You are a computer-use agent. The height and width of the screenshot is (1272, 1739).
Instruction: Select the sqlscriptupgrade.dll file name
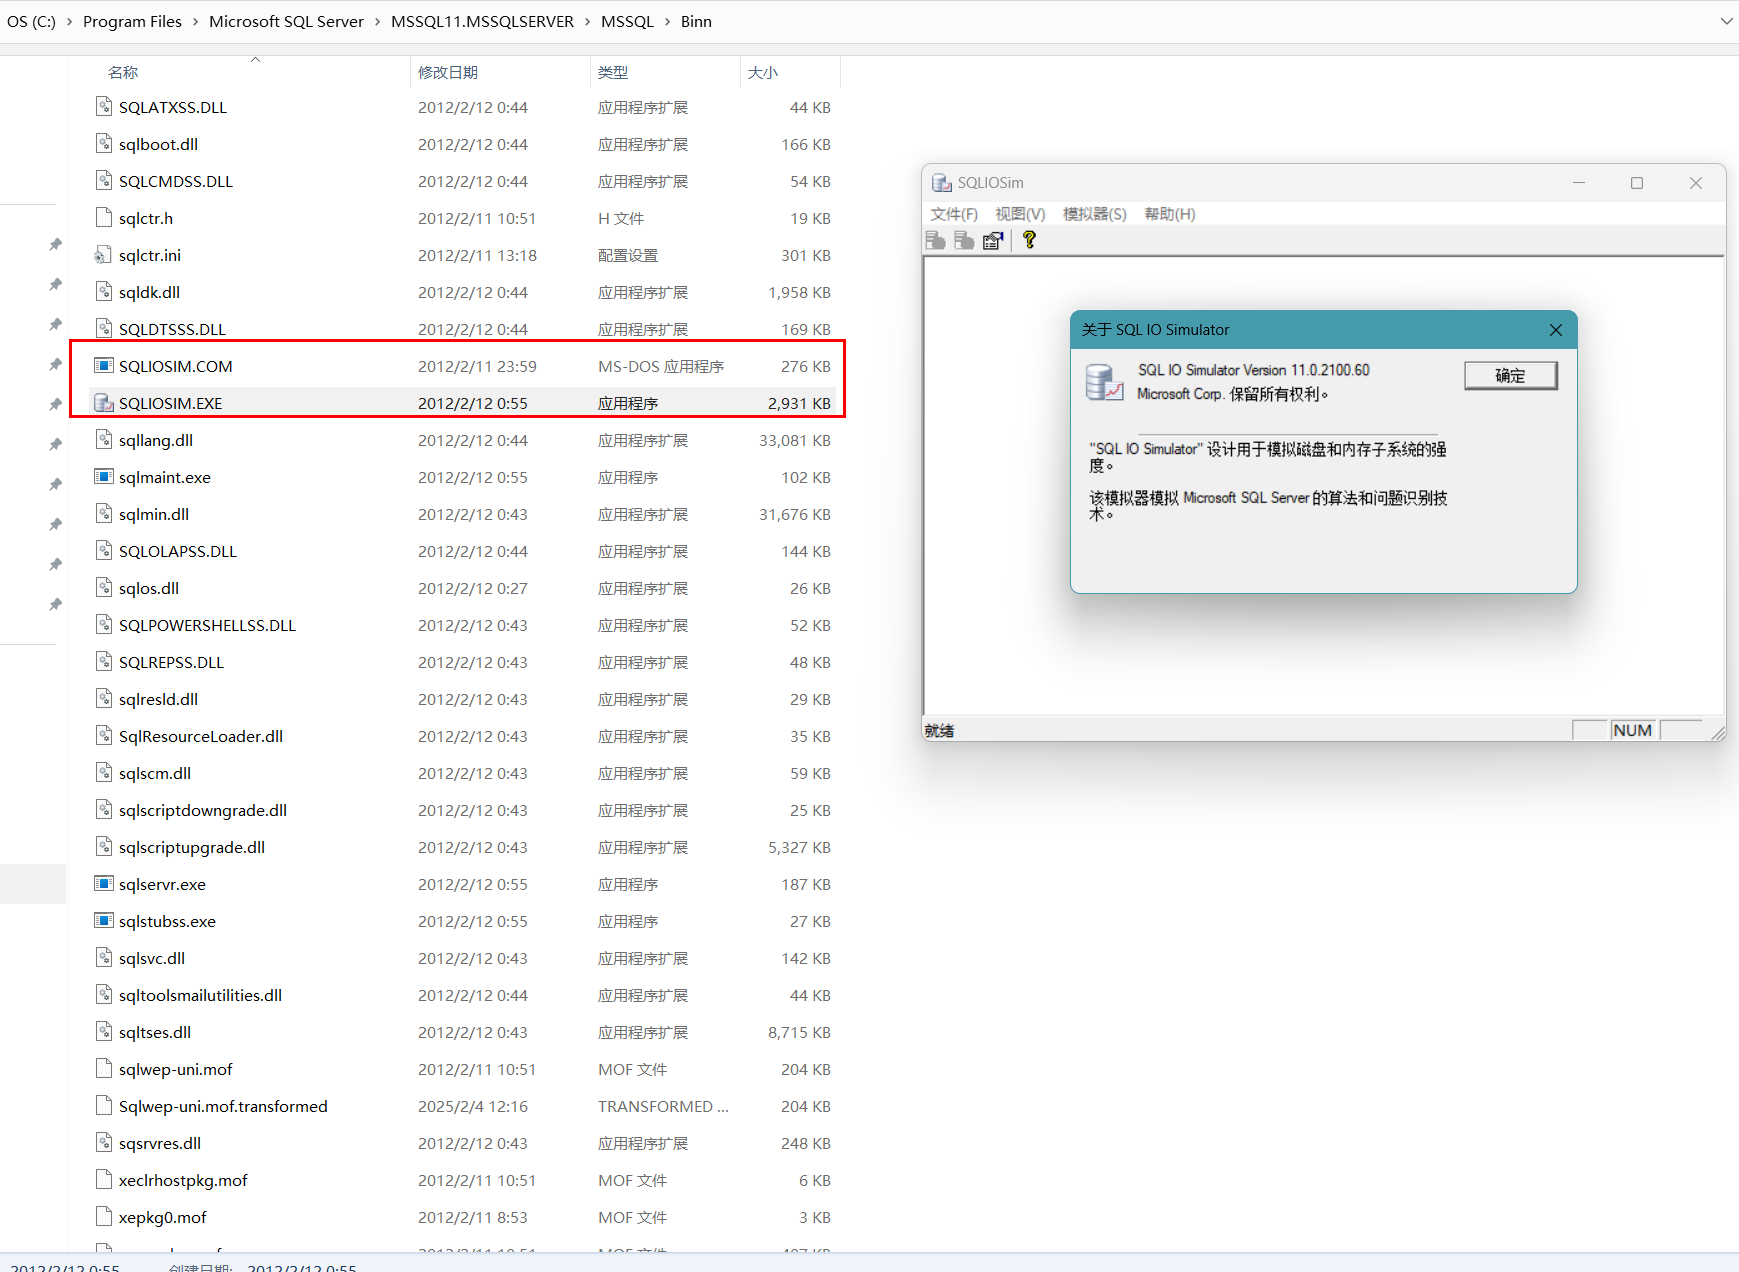(x=192, y=847)
